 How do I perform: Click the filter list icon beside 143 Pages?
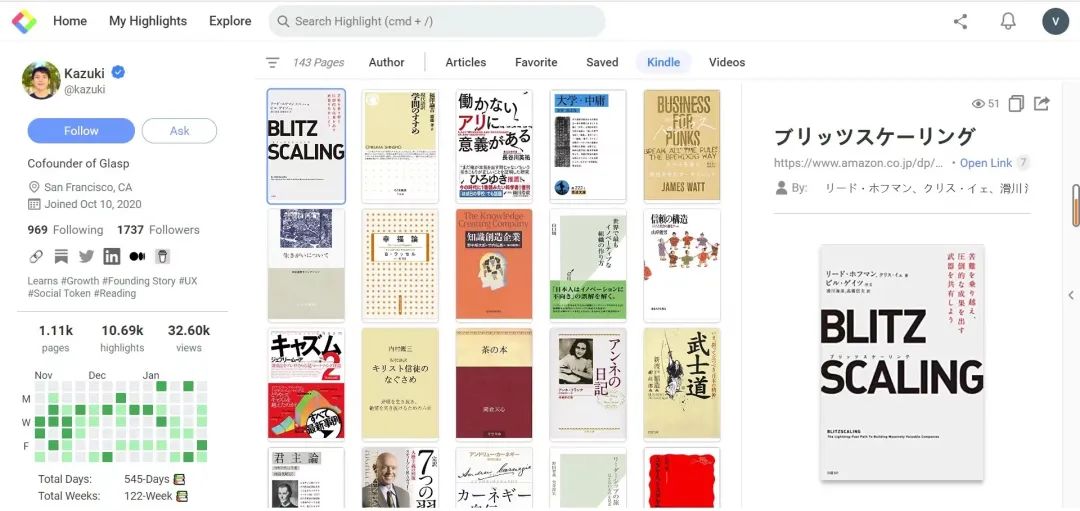pyautogui.click(x=273, y=63)
